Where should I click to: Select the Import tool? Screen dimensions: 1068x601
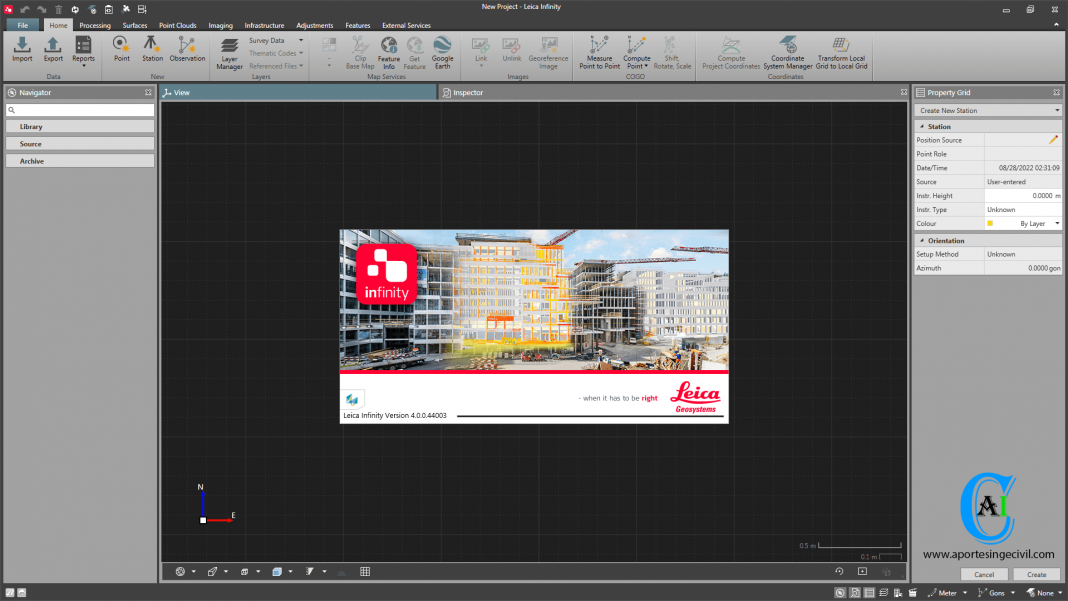[21, 52]
